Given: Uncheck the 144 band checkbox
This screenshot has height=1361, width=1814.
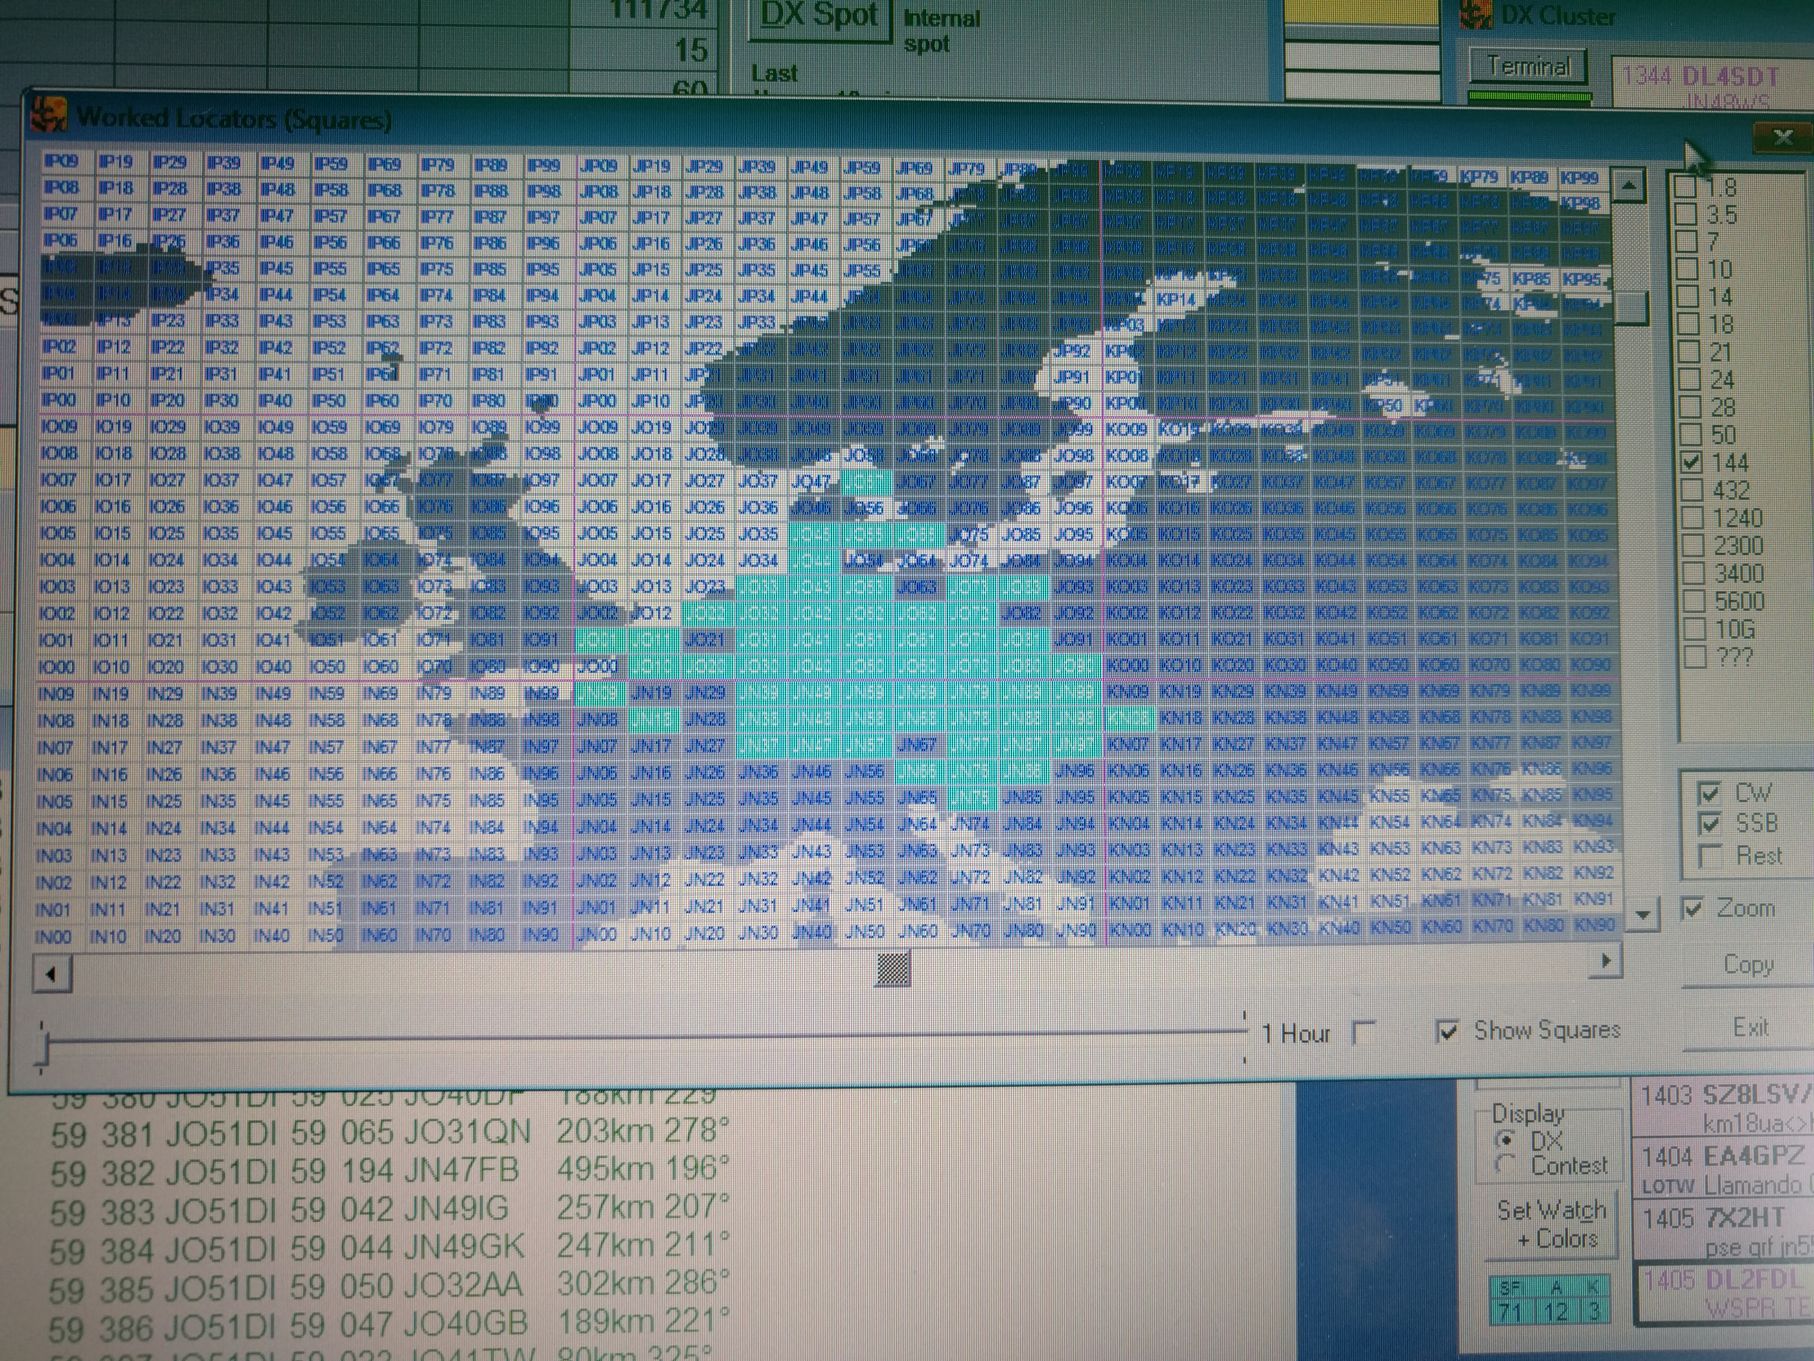Looking at the screenshot, I should click(1691, 462).
